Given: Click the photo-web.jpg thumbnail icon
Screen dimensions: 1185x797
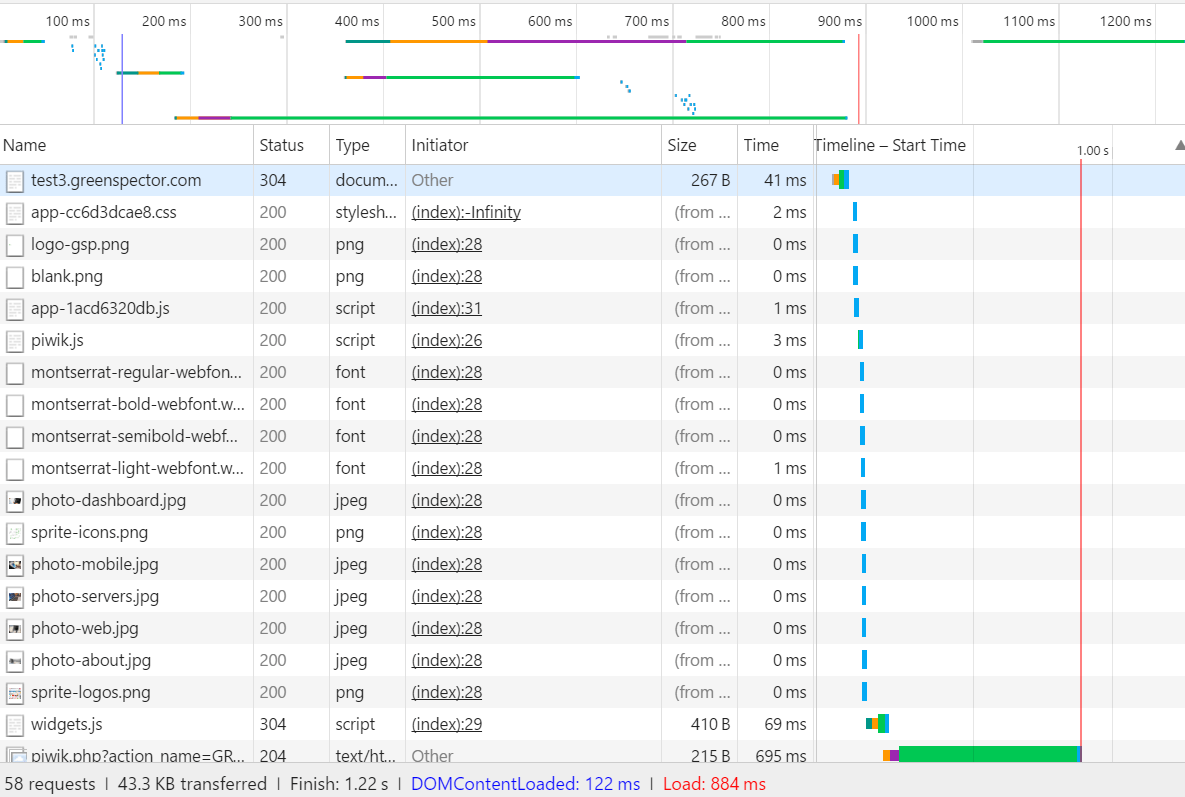Looking at the screenshot, I should (14, 629).
